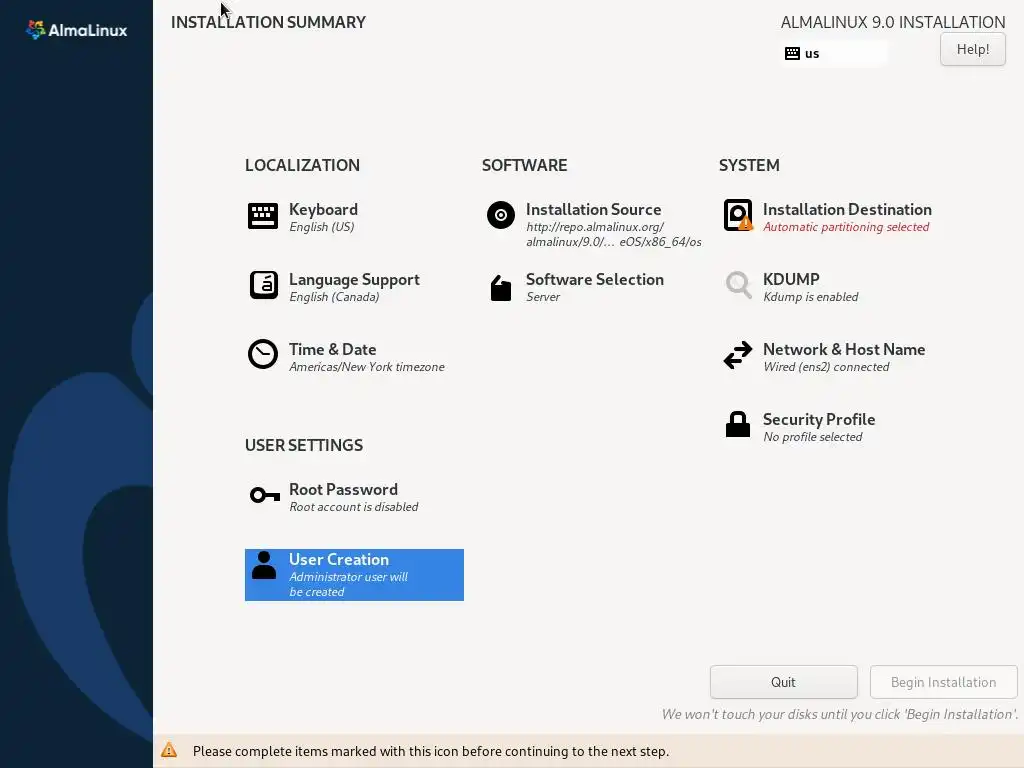Open the KDUMP title
The image size is (1024, 768).
(791, 280)
